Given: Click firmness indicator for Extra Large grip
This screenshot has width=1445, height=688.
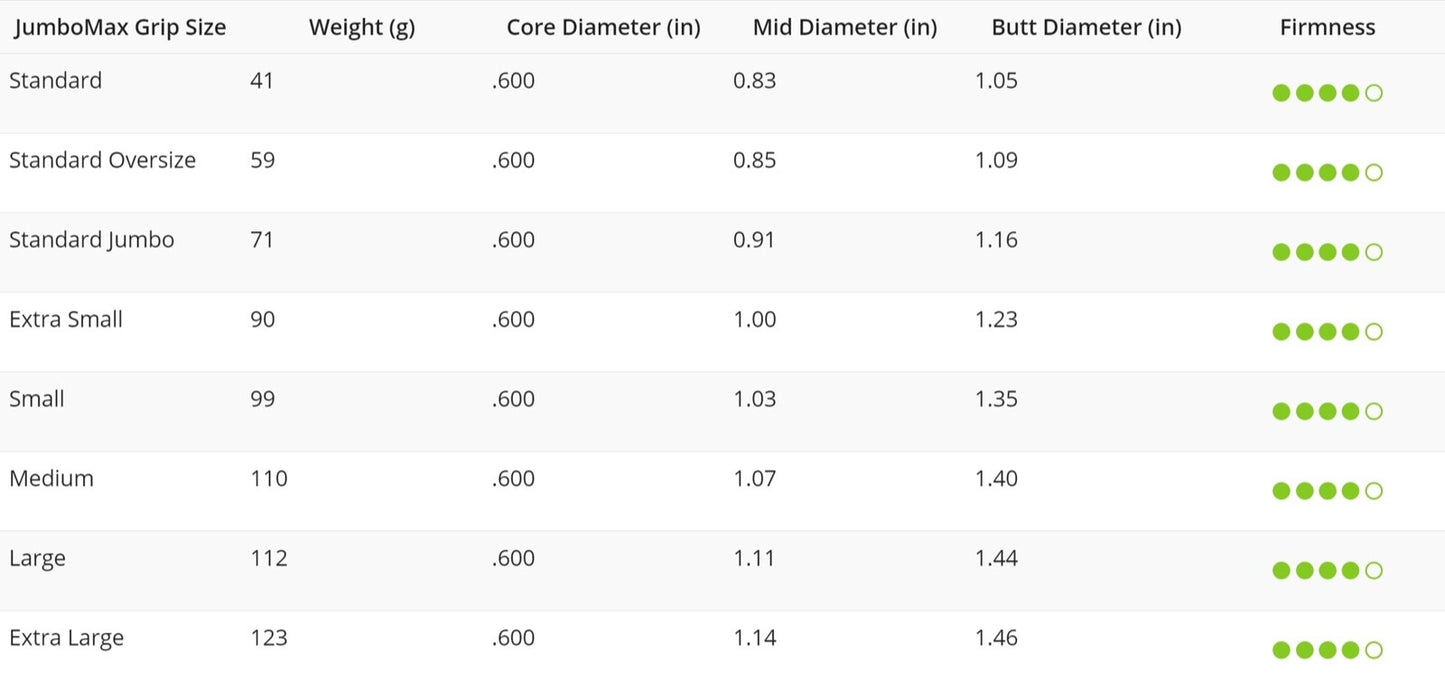Looking at the screenshot, I should pyautogui.click(x=1327, y=650).
